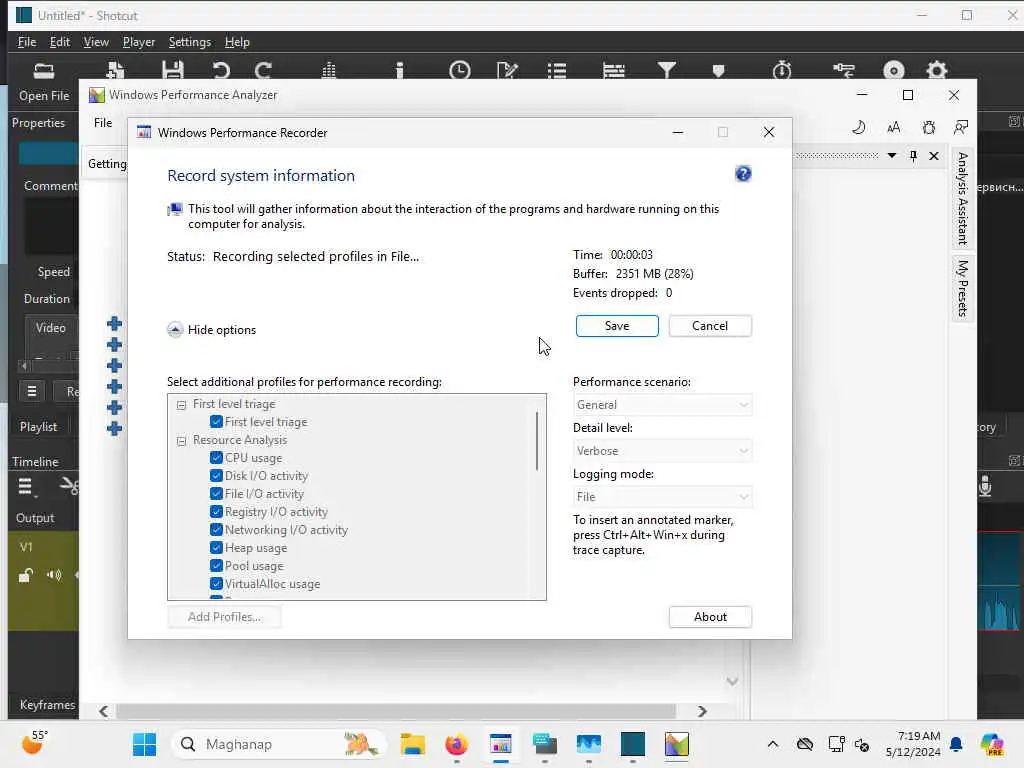
Task: Open the Timeline icon in Shotcut toolbar
Action: pos(614,70)
